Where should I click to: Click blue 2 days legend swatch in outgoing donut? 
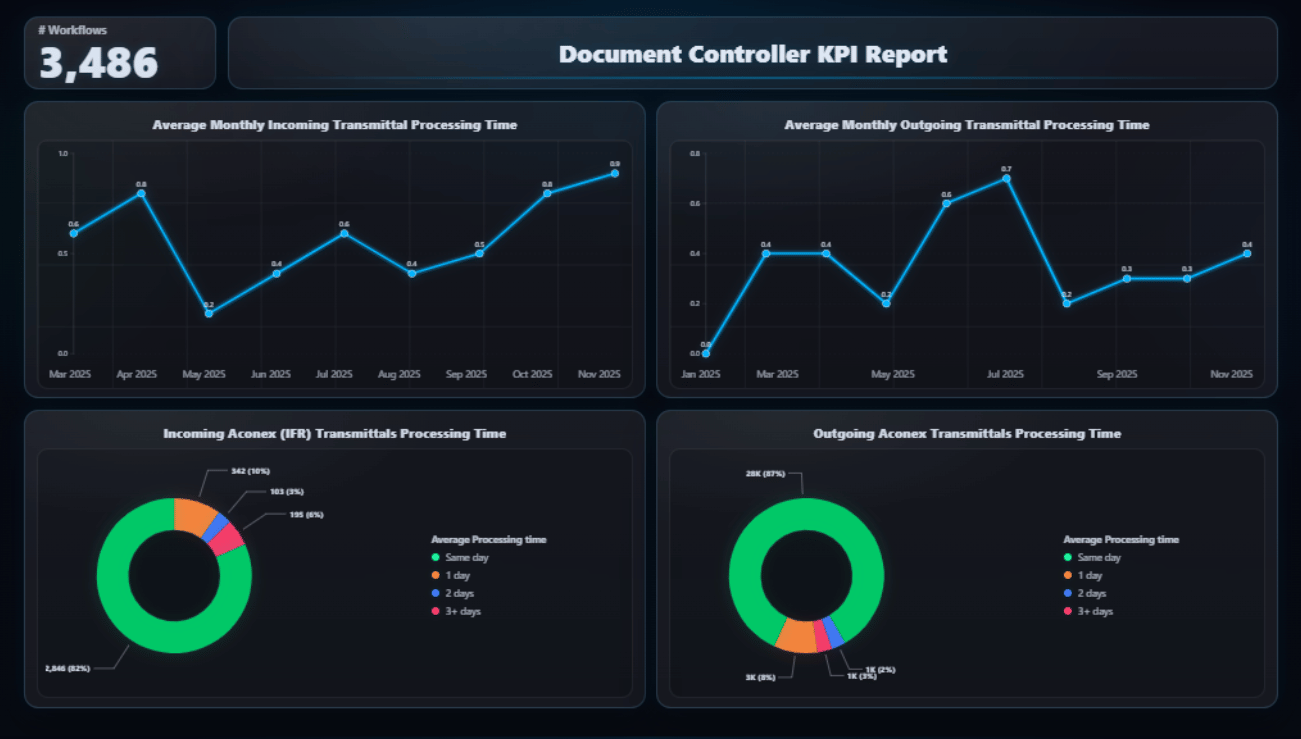pos(1068,593)
